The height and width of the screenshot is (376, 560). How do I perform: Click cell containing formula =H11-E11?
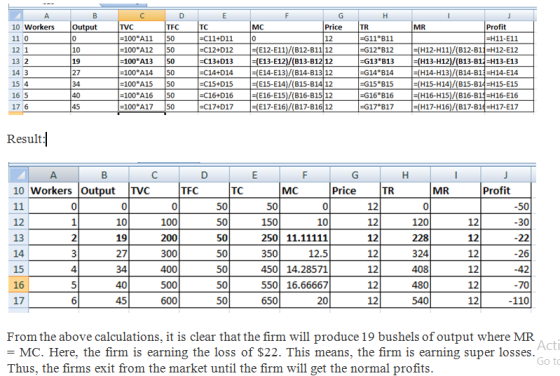509,38
